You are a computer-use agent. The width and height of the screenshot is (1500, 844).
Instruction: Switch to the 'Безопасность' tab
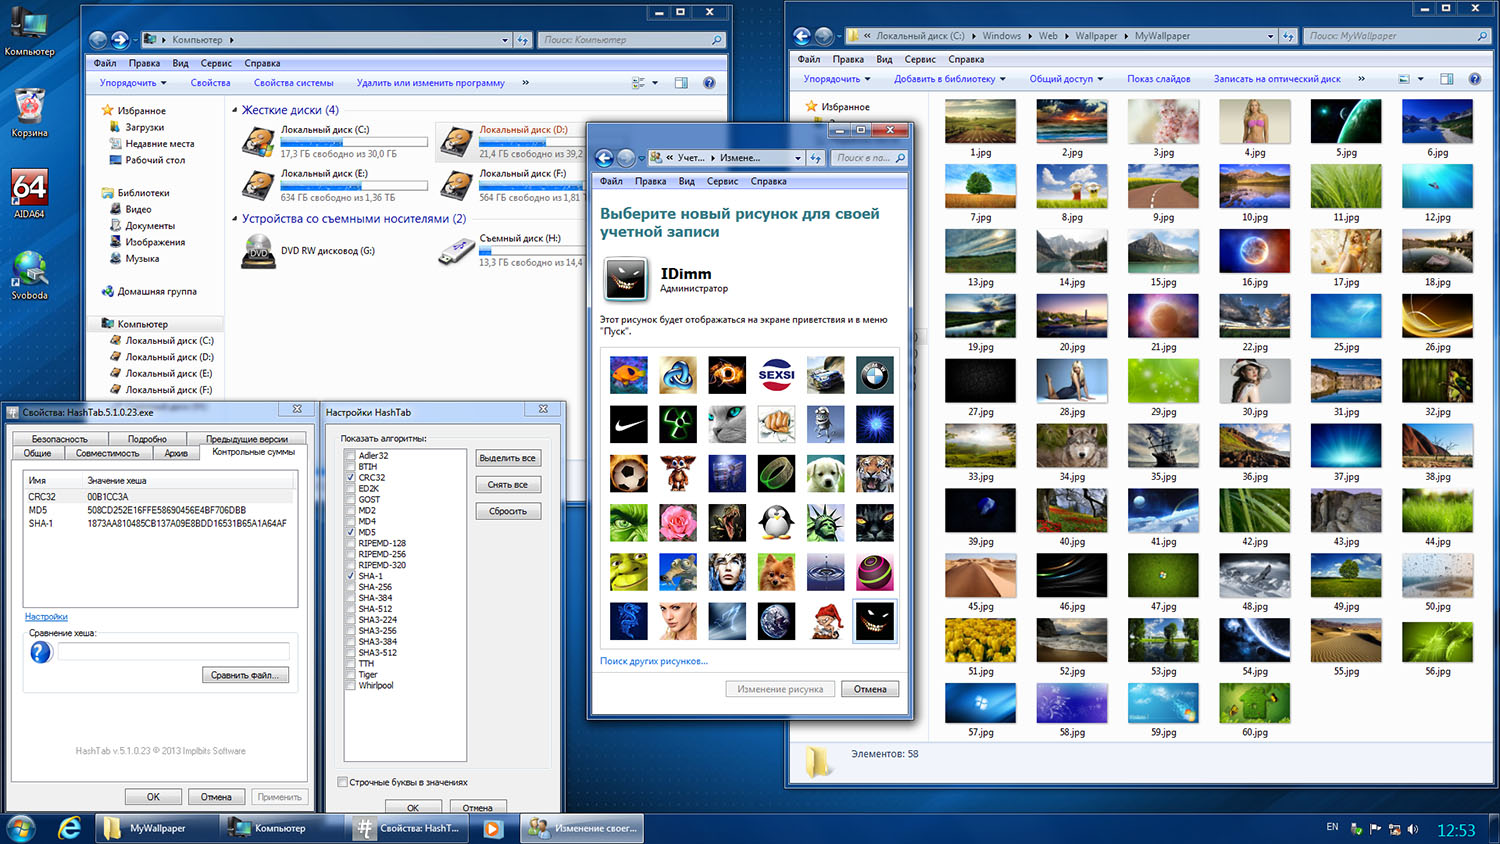click(x=59, y=439)
